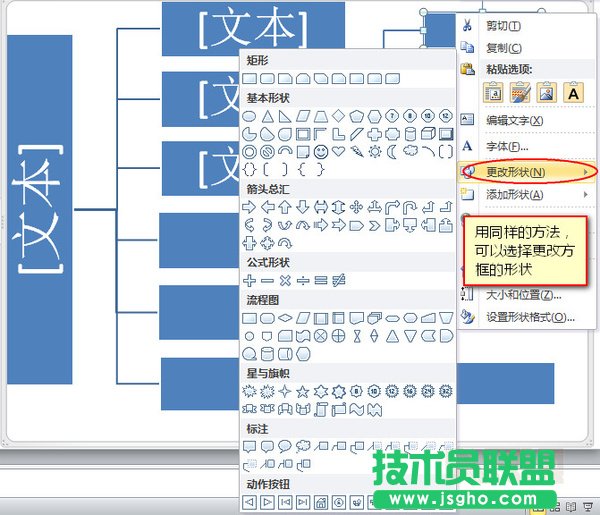Select the oval callout shape
Viewport: 600px width, 515px height.
click(285, 446)
